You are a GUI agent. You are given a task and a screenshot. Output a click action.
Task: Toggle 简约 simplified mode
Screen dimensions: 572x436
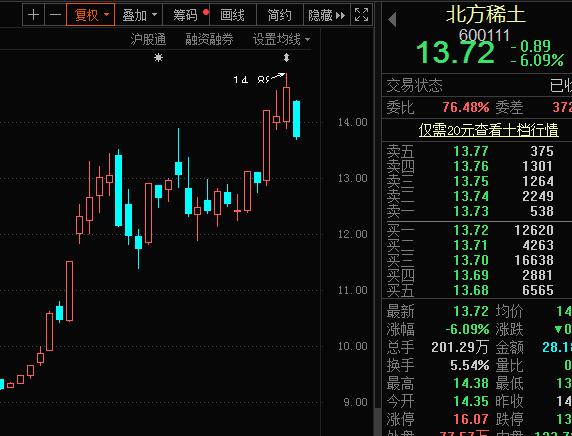pyautogui.click(x=280, y=15)
